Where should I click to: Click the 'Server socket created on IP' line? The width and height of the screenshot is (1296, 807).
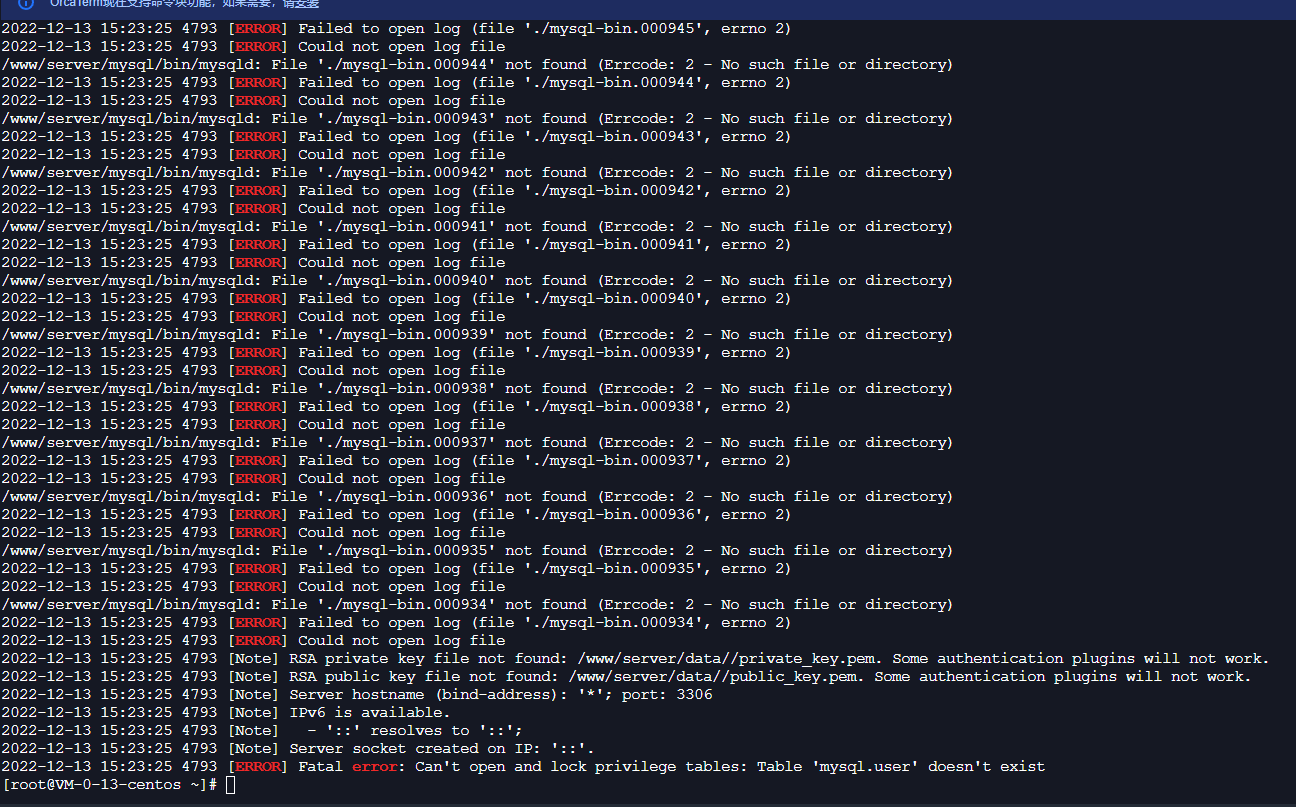(x=298, y=749)
